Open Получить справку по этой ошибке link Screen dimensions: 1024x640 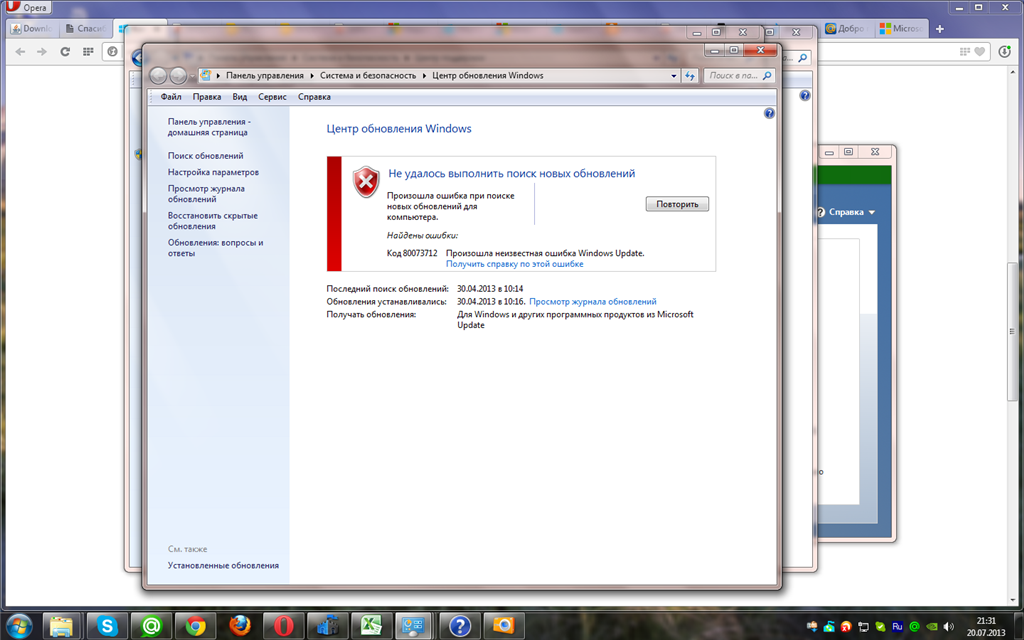pos(515,264)
